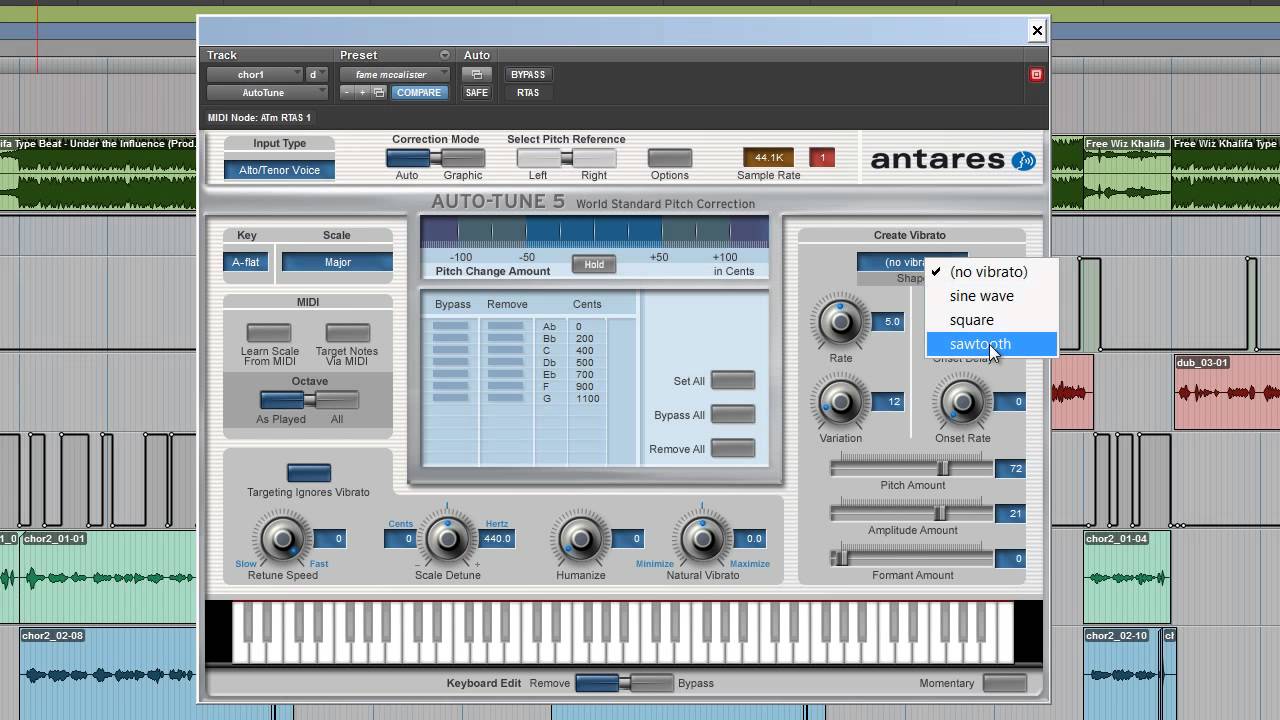Click the 440.0 Hertz detune field
This screenshot has width=1280, height=720.
pos(497,538)
